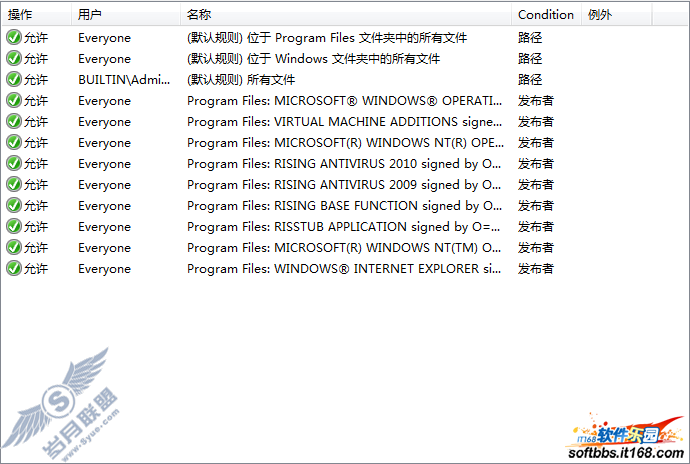
Task: Click the green allow icon for Windows folder default rule
Action: click(x=14, y=59)
